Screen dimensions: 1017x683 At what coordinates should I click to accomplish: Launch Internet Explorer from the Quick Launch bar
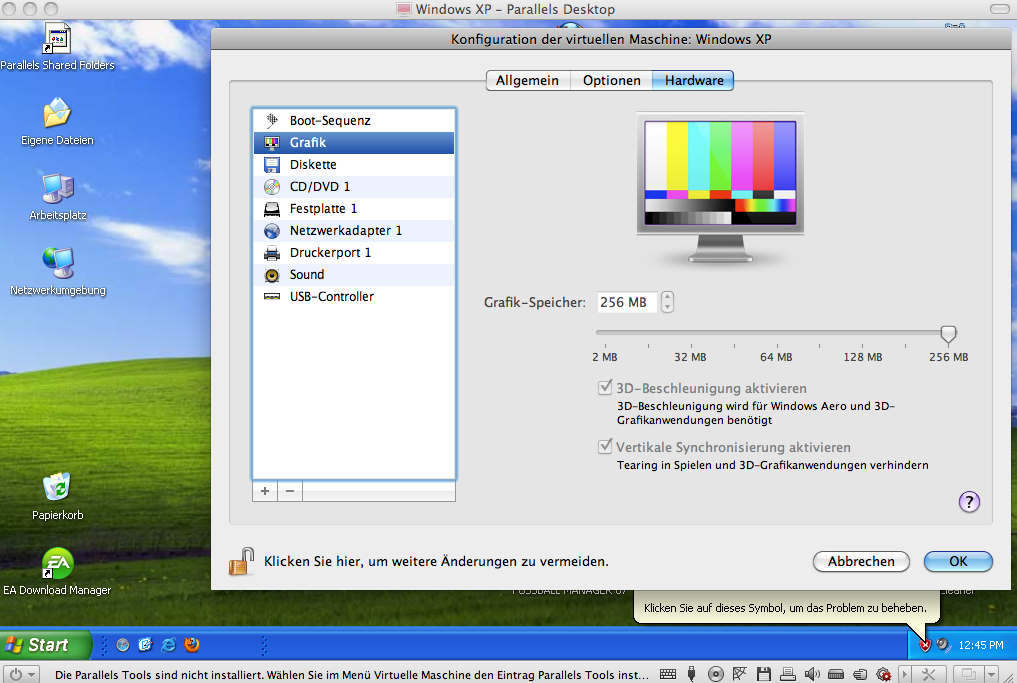coord(169,645)
